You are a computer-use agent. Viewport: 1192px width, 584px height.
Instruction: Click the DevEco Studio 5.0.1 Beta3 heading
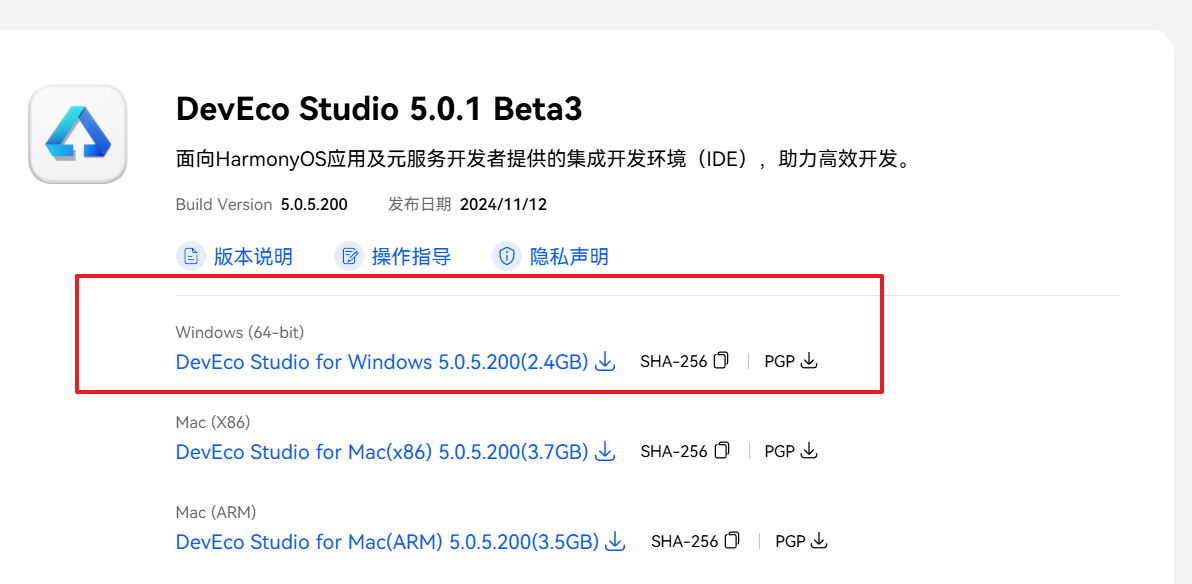(x=379, y=108)
